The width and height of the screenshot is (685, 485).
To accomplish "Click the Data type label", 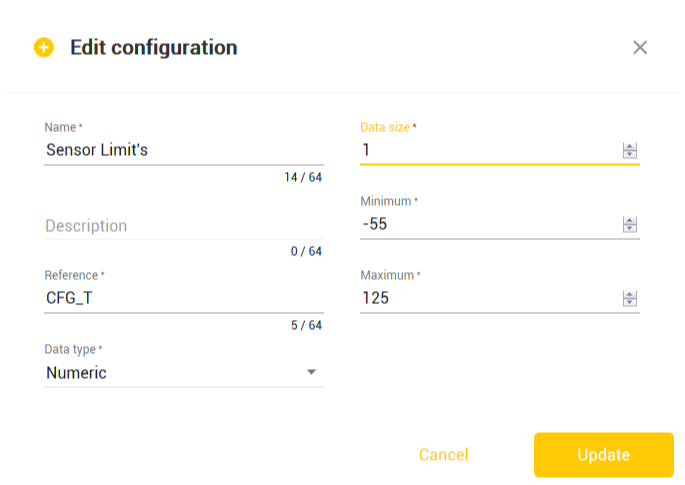I will coord(70,349).
